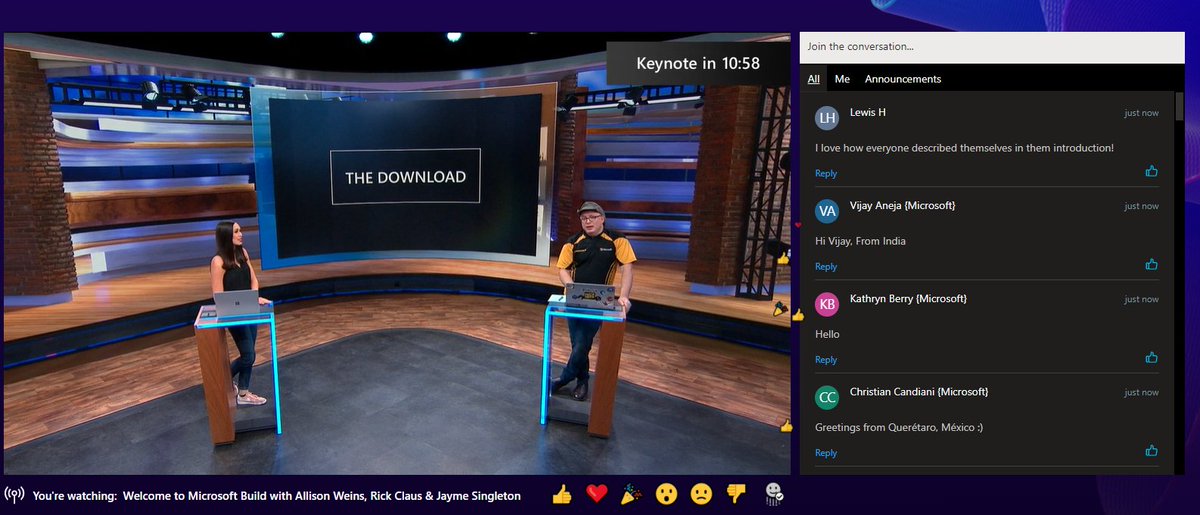Switch to the All chat tab

[814, 79]
